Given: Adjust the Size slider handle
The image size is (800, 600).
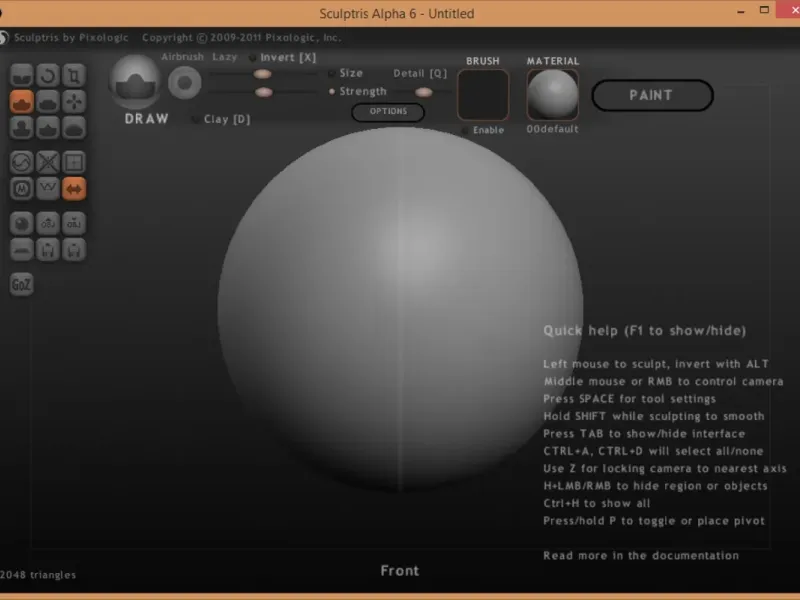Looking at the screenshot, I should [262, 74].
